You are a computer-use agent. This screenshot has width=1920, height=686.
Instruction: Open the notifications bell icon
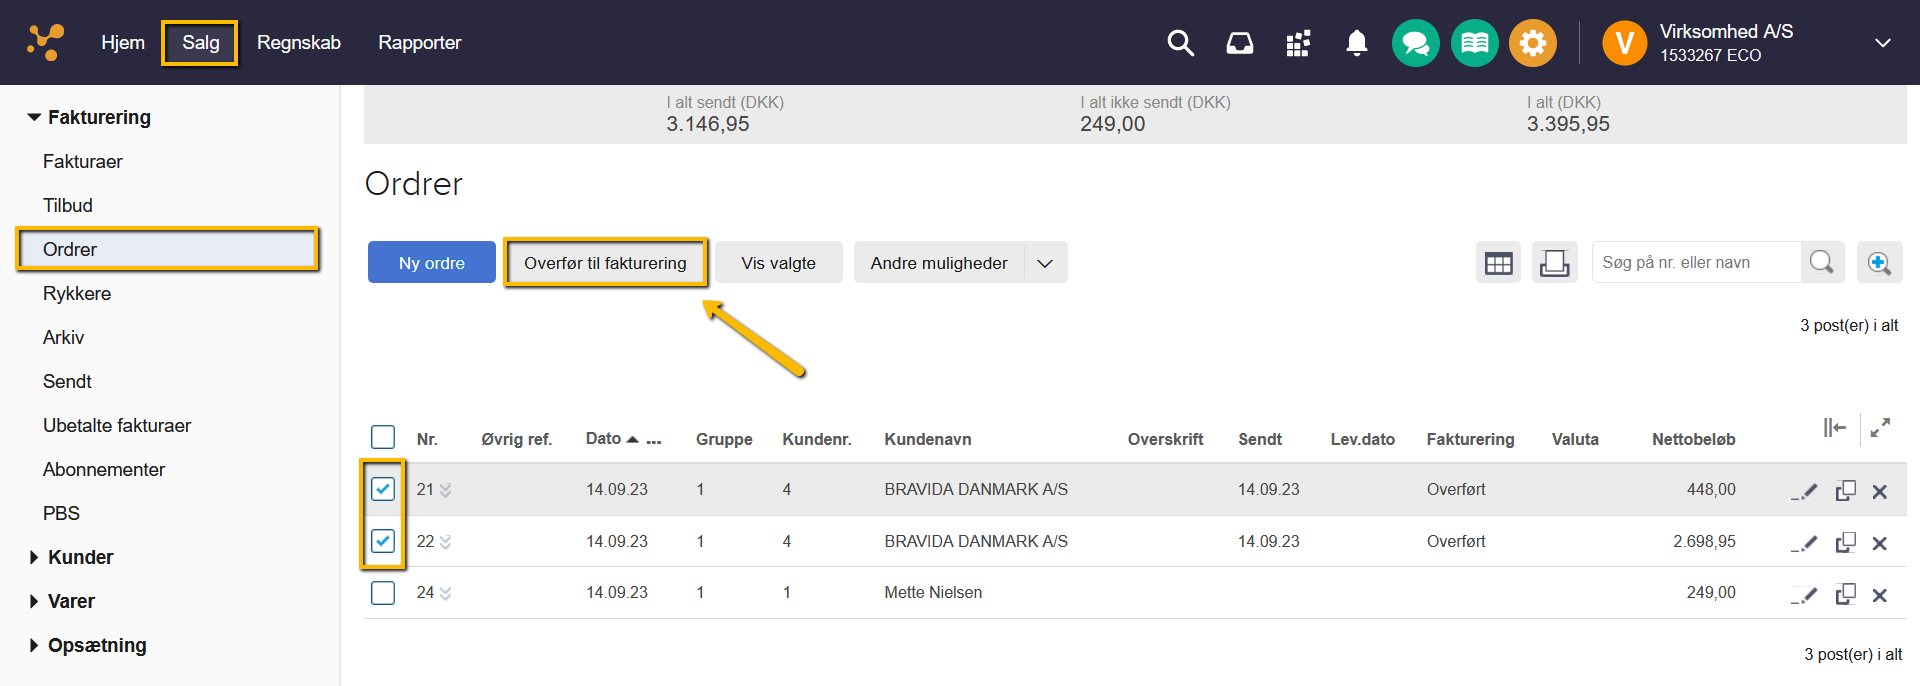(x=1356, y=43)
